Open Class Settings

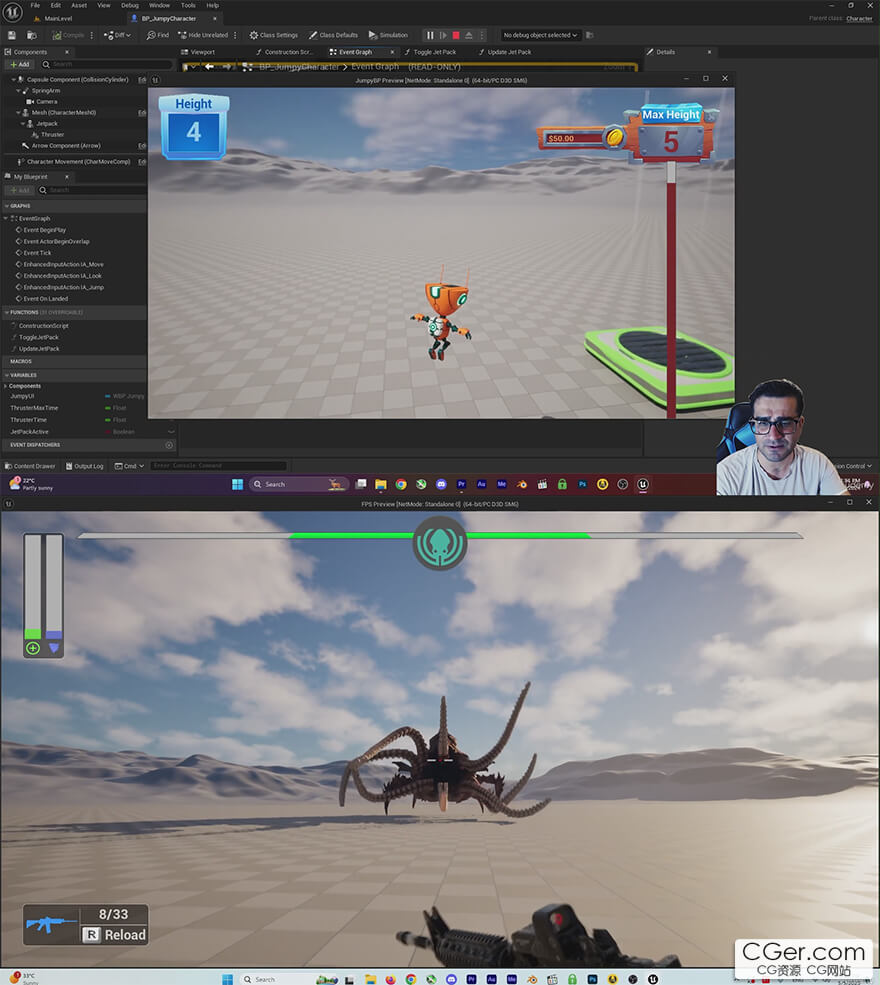[x=274, y=35]
